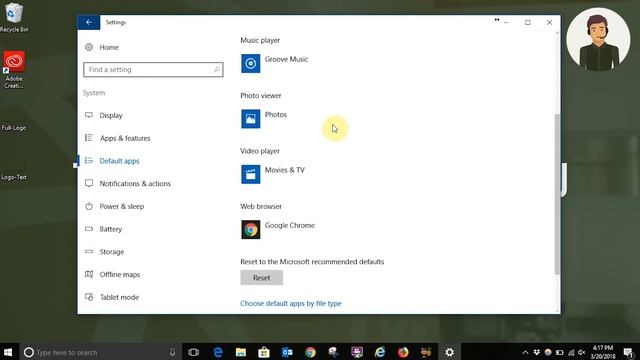The image size is (640, 360).
Task: Open Power & sleep page
Action: pos(122,207)
